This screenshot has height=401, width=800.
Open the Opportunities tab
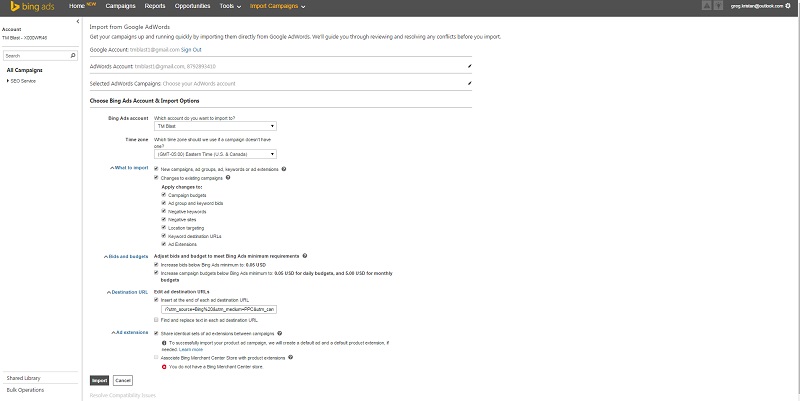(x=192, y=6)
